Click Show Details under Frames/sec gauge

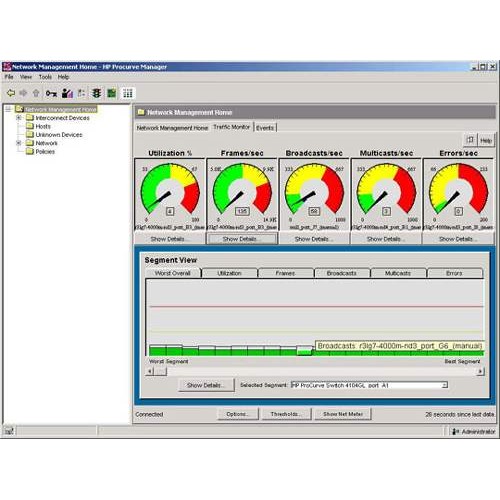point(242,239)
